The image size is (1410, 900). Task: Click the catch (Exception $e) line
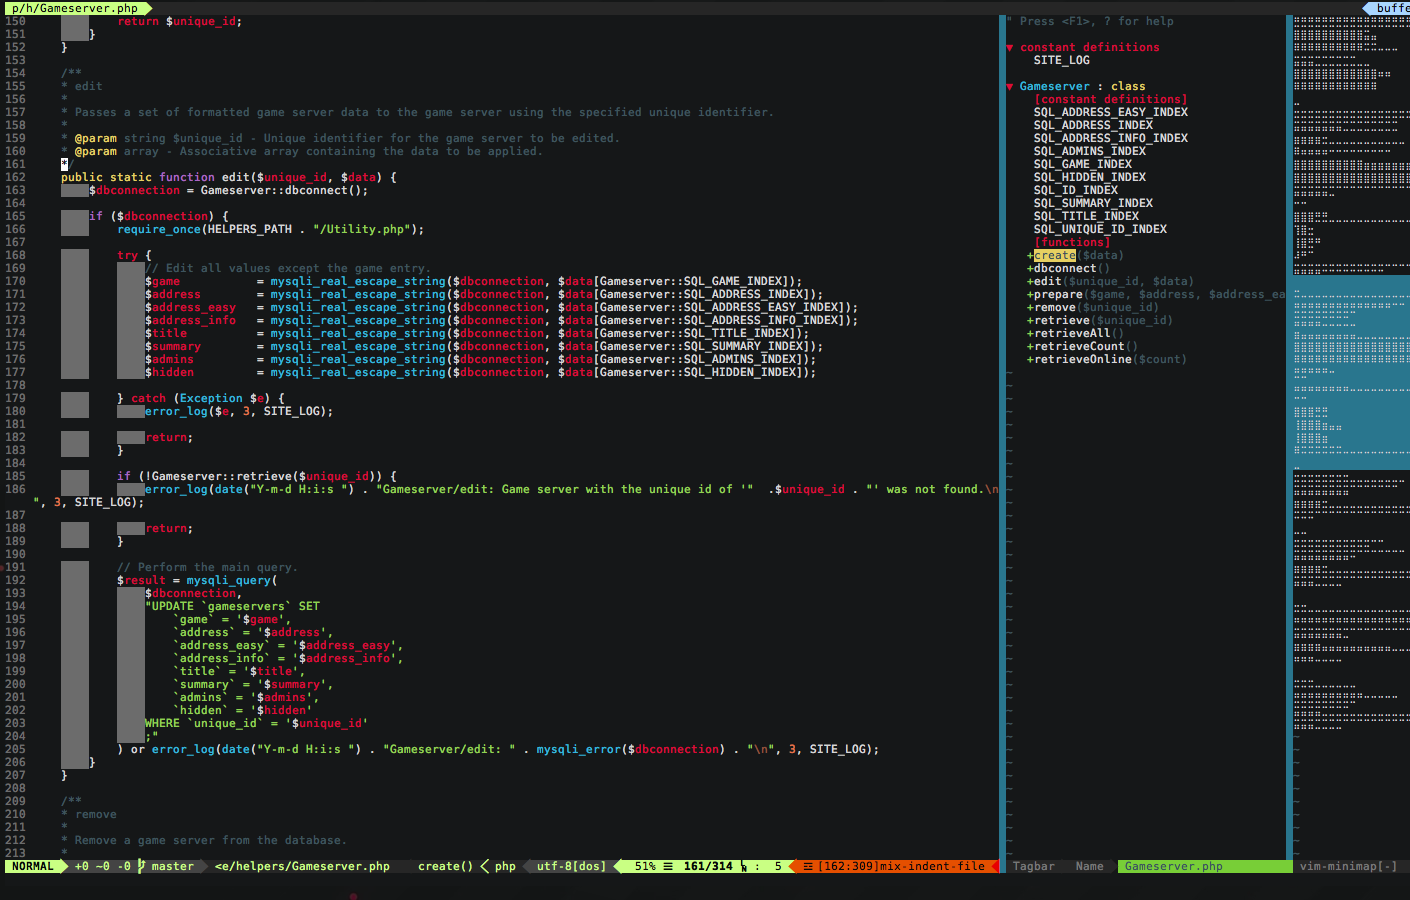(201, 398)
